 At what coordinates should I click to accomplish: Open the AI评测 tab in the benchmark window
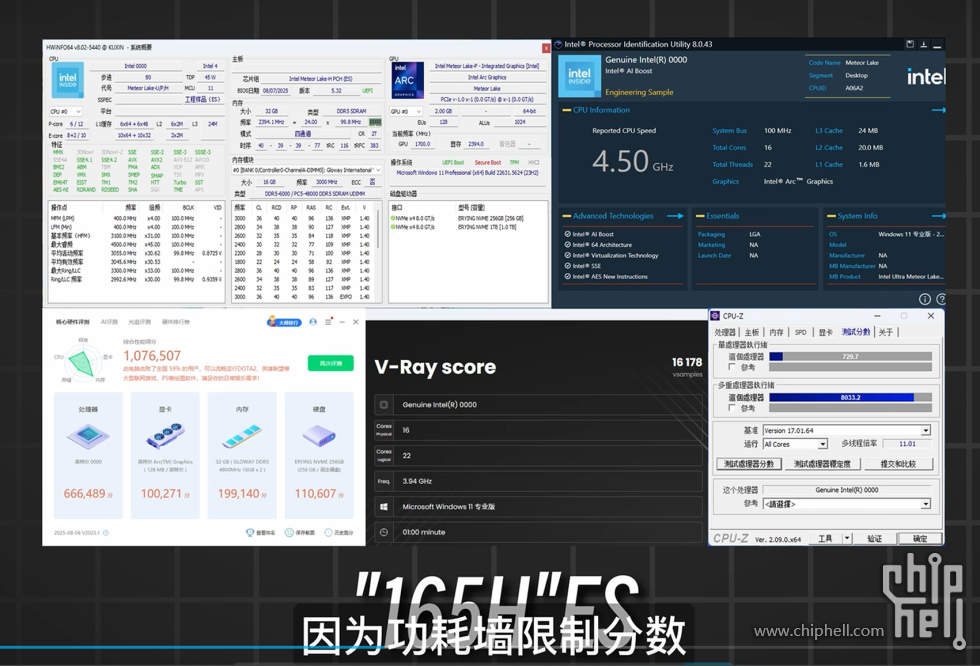click(109, 322)
